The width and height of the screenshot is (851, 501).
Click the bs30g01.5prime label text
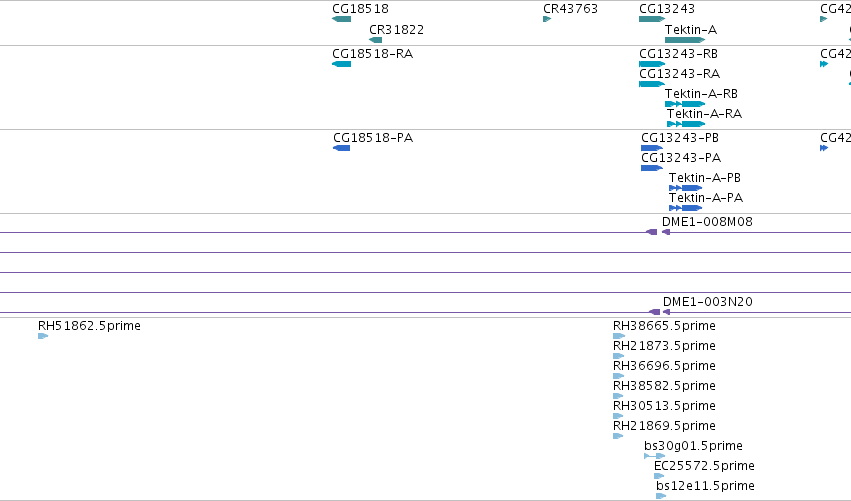click(x=694, y=446)
